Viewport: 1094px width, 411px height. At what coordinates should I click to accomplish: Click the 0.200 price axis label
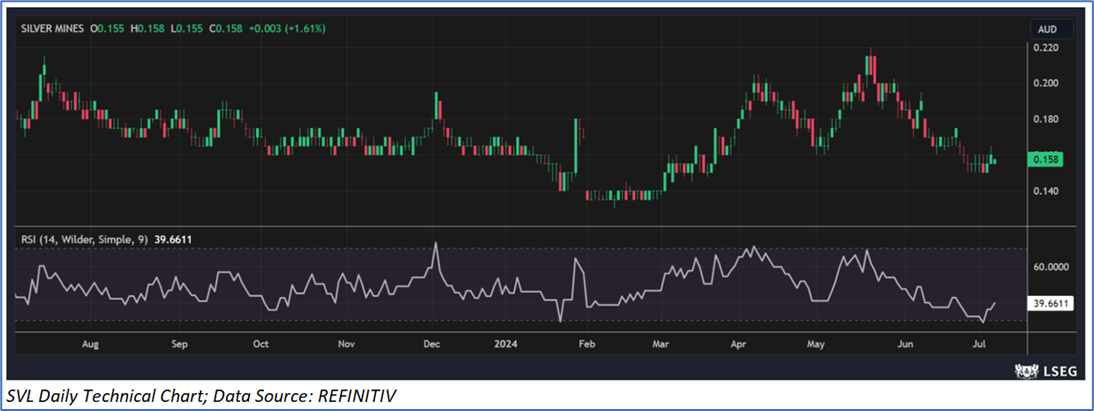pyautogui.click(x=1045, y=83)
